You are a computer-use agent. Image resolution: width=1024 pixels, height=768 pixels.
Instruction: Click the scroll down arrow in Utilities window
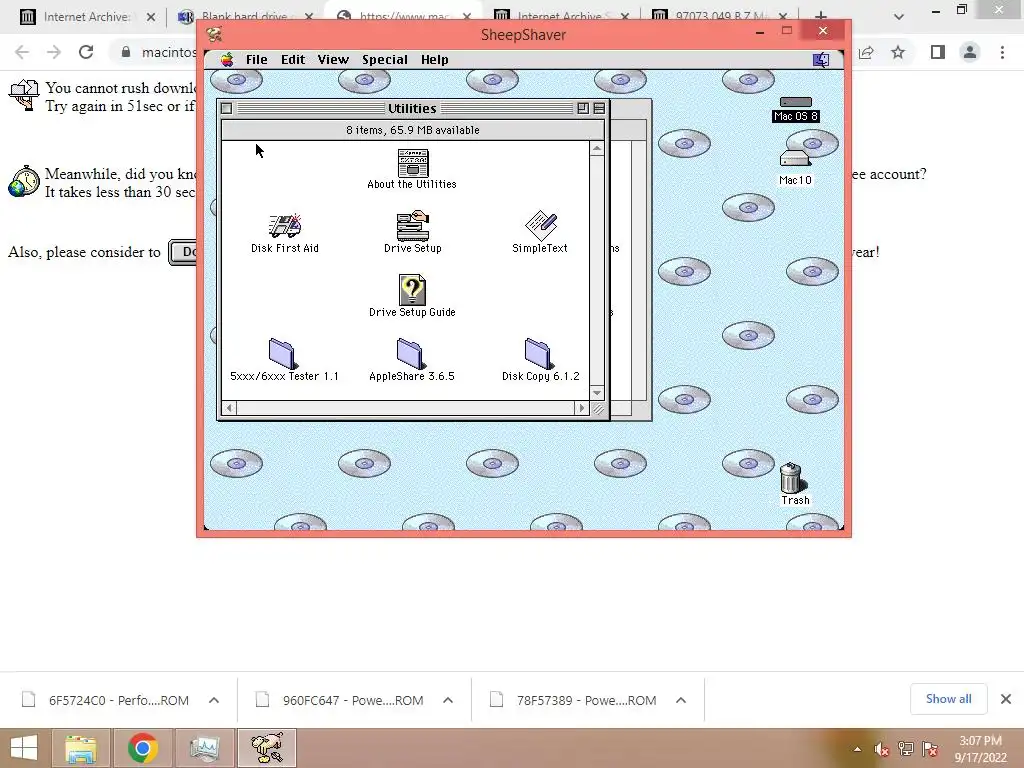pos(597,392)
